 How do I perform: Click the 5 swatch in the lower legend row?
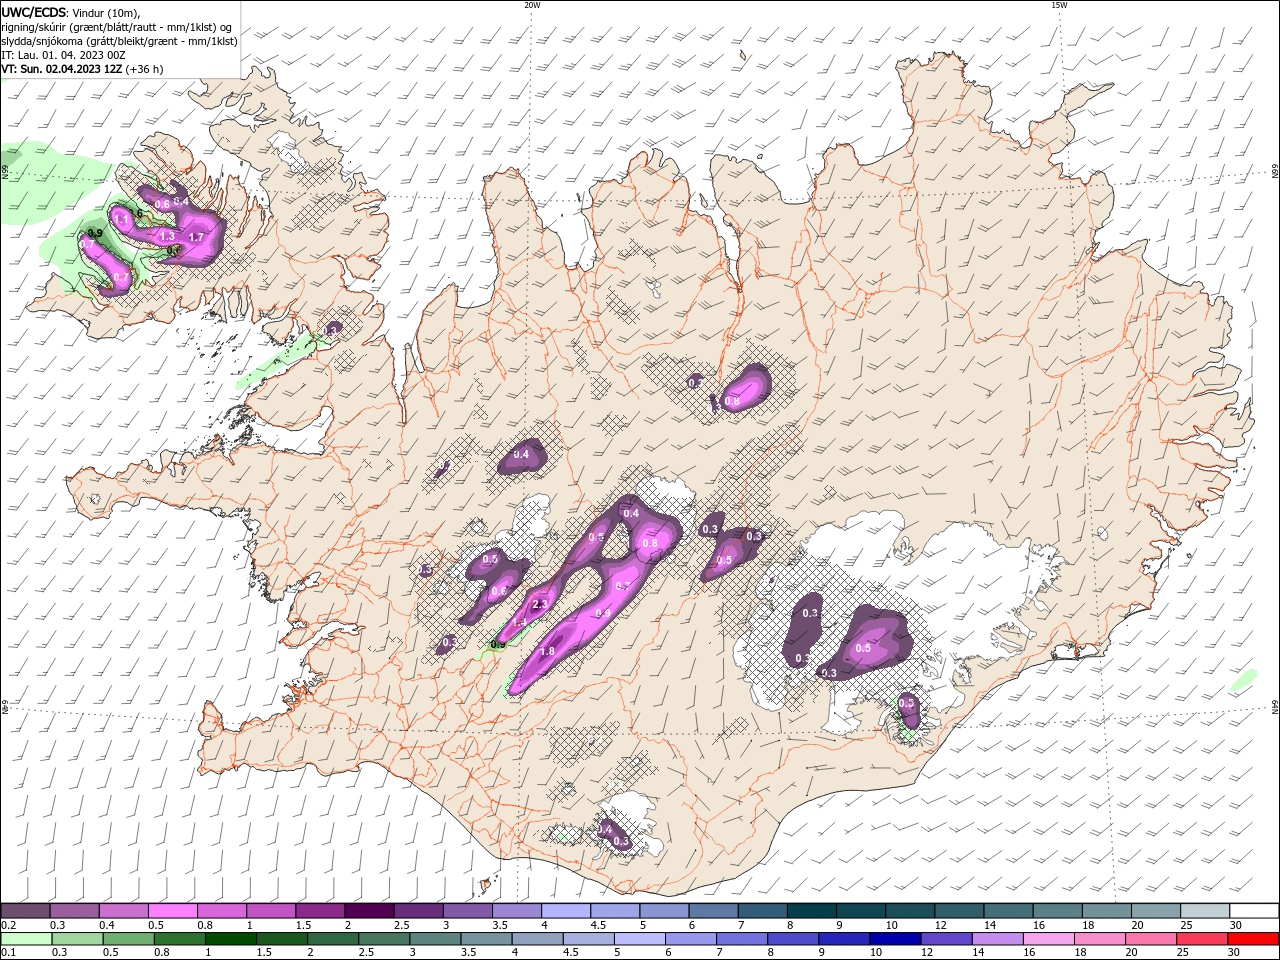pyautogui.click(x=640, y=939)
